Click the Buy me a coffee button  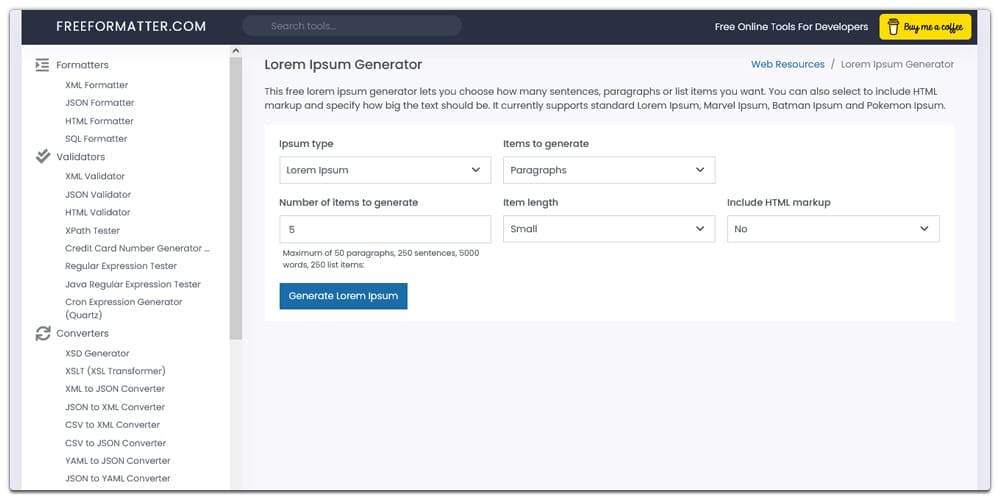(925, 27)
